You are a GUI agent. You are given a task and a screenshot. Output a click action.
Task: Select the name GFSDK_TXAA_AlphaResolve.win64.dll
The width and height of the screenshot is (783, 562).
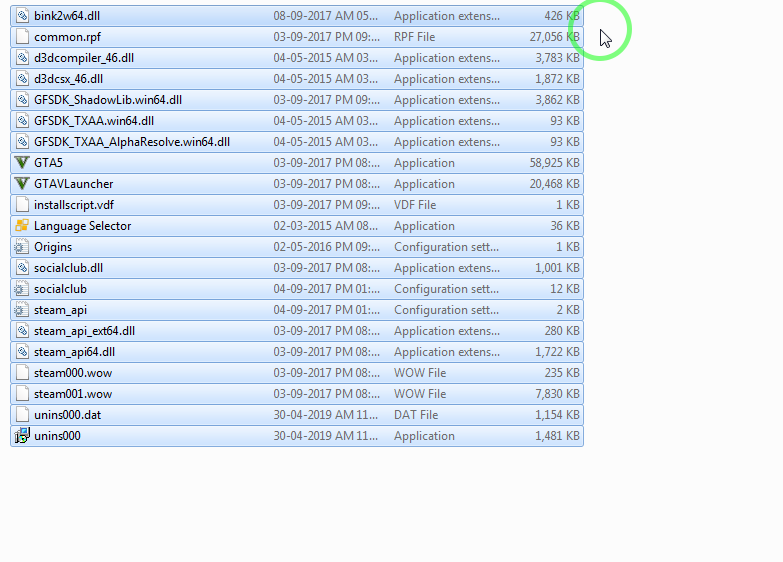pyautogui.click(x=132, y=142)
